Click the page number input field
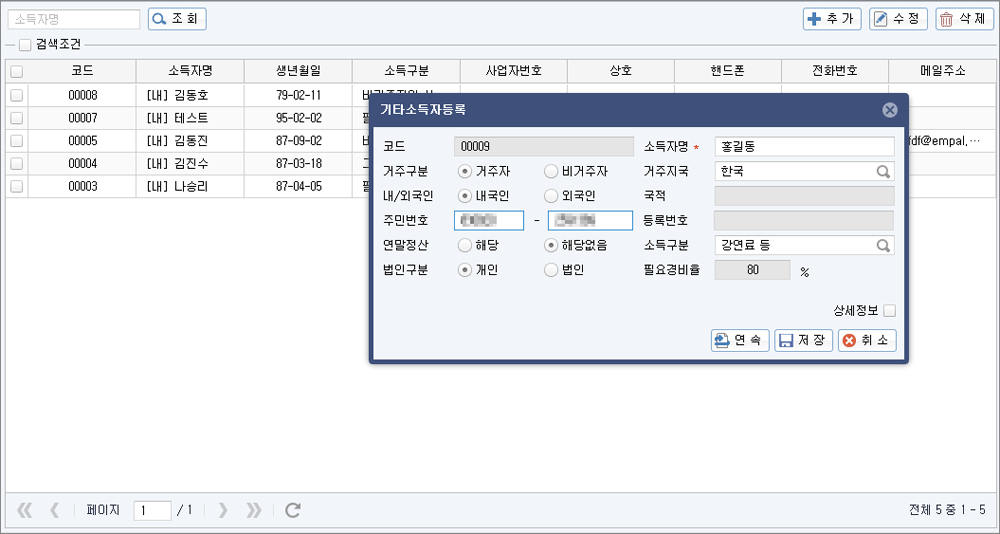The height and width of the screenshot is (534, 1000). pyautogui.click(x=152, y=510)
